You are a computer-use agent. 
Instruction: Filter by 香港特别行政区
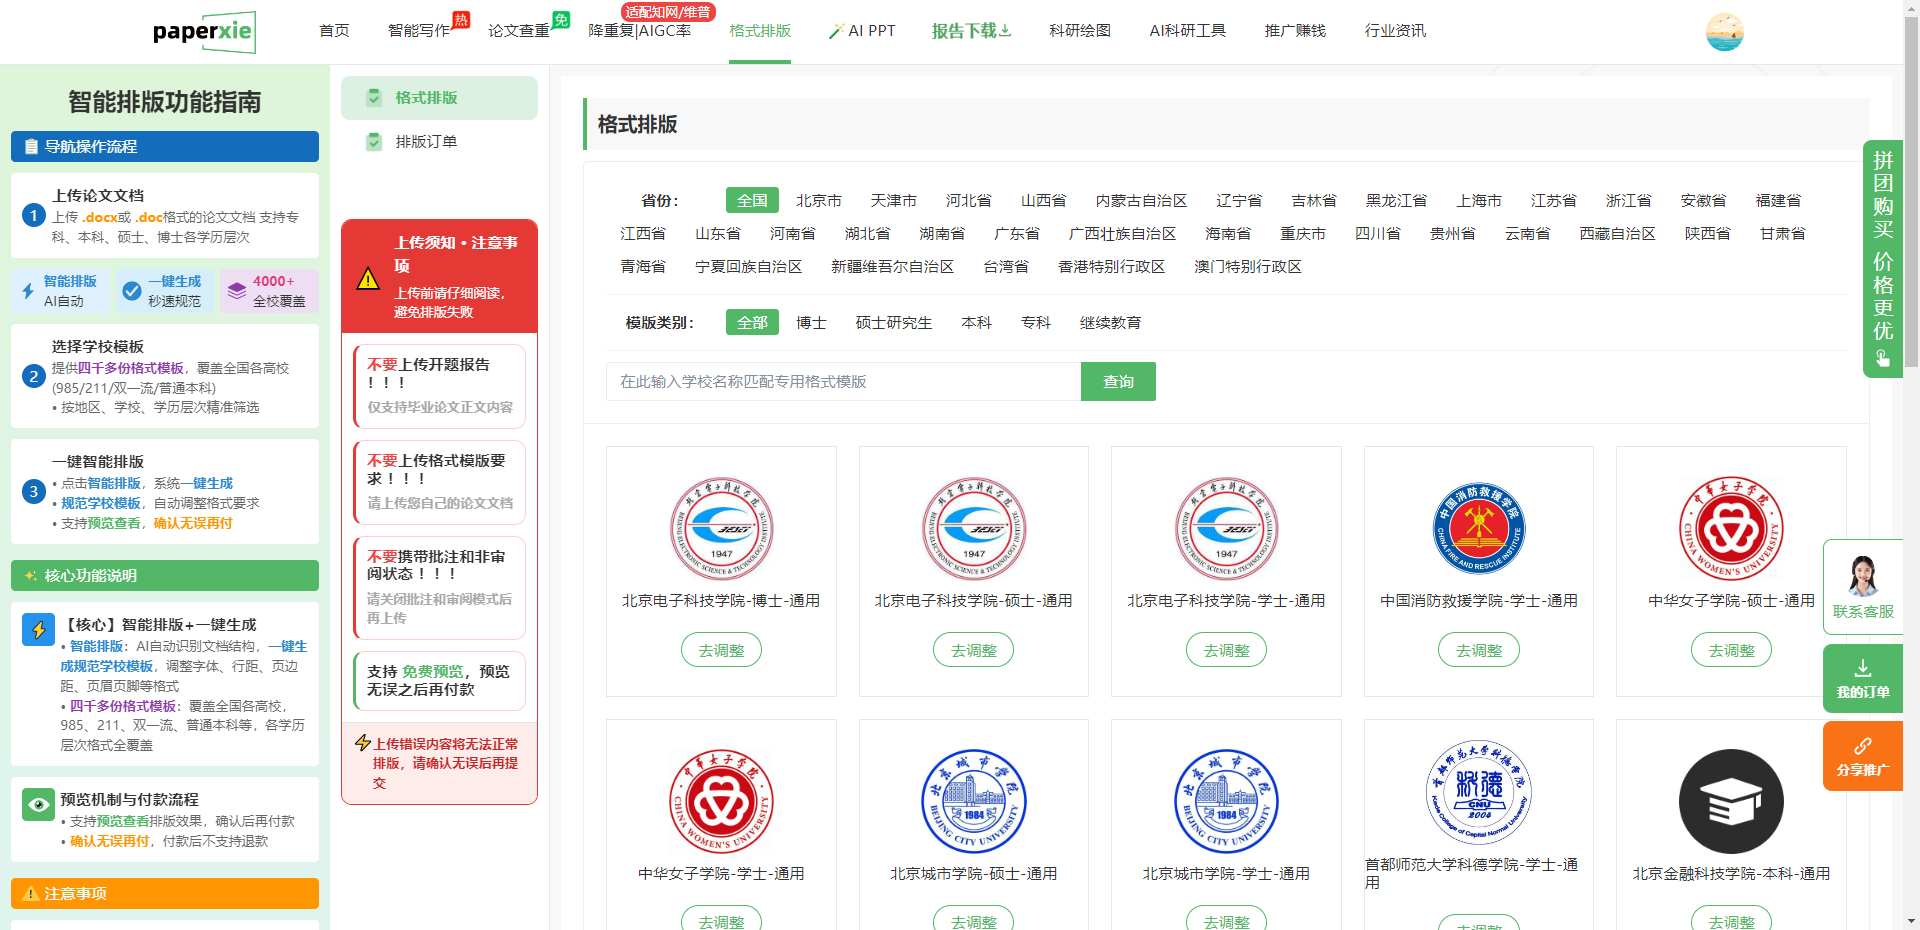tap(1111, 267)
